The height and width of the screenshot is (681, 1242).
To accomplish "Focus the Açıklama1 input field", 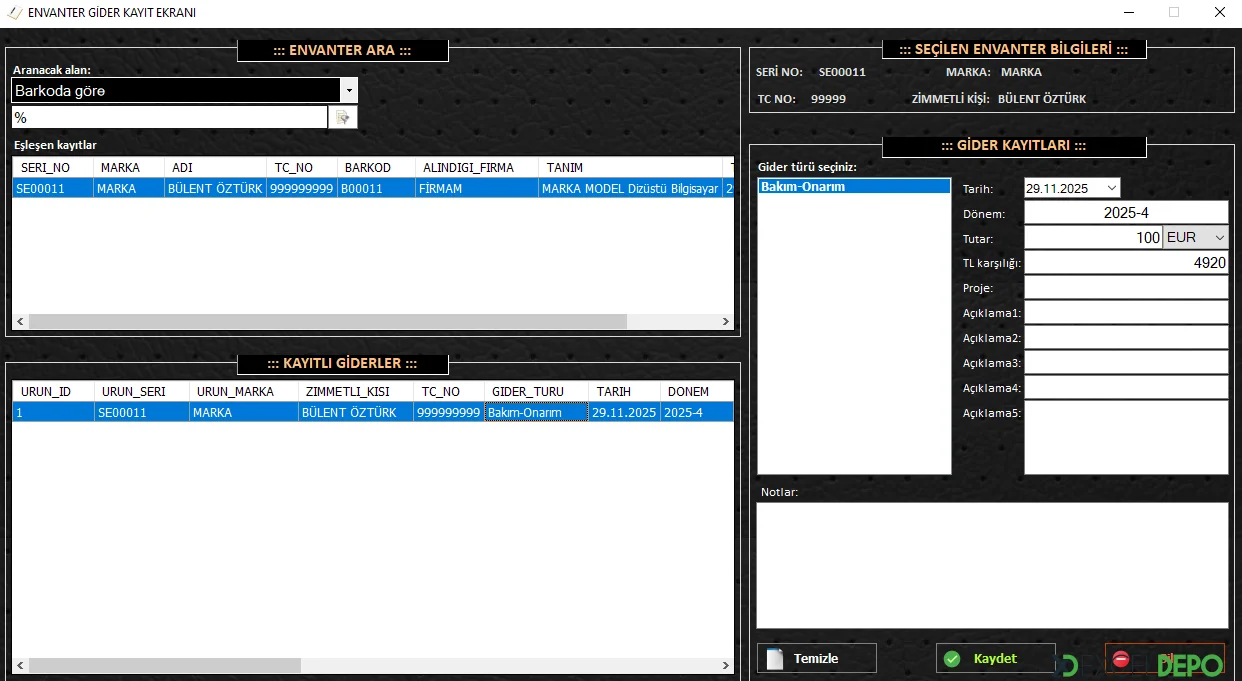I will 1125,313.
